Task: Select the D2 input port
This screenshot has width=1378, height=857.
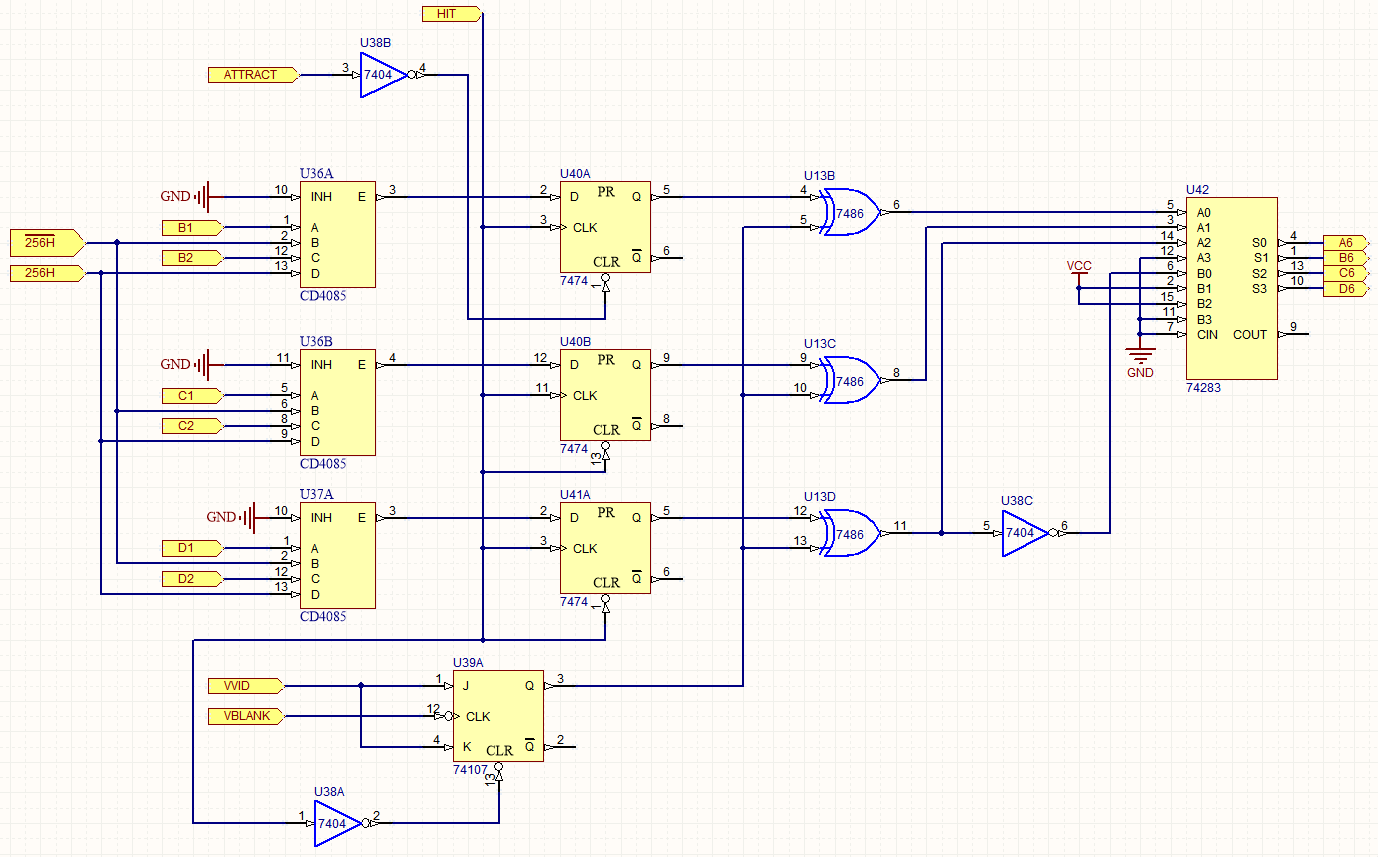Action: pyautogui.click(x=192, y=579)
